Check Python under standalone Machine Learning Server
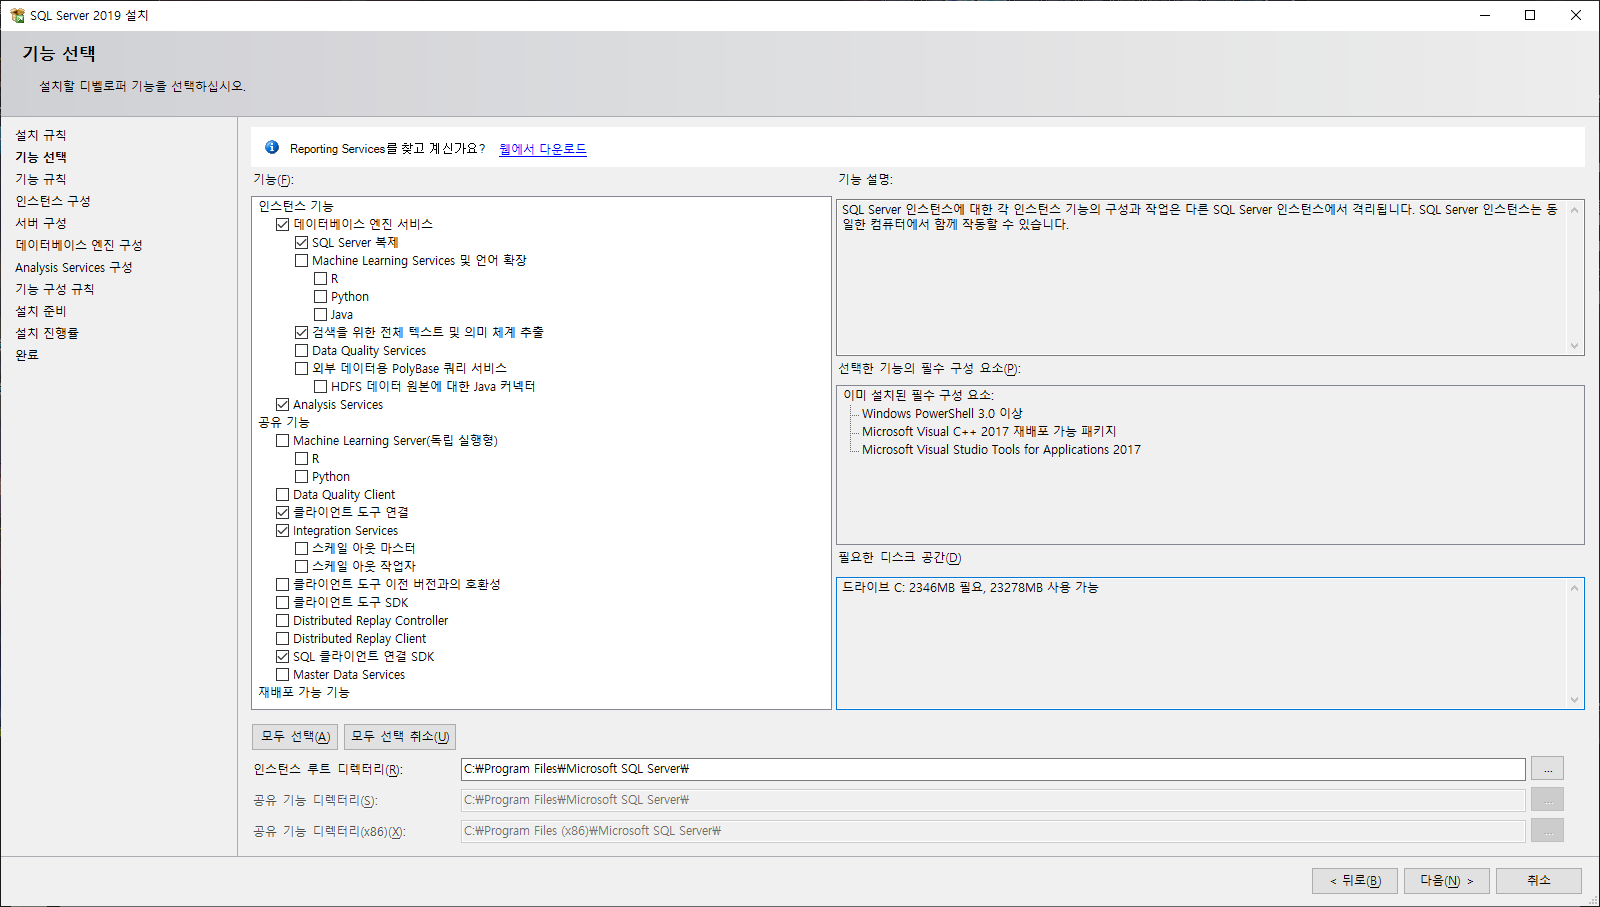The image size is (1600, 907). pos(301,476)
